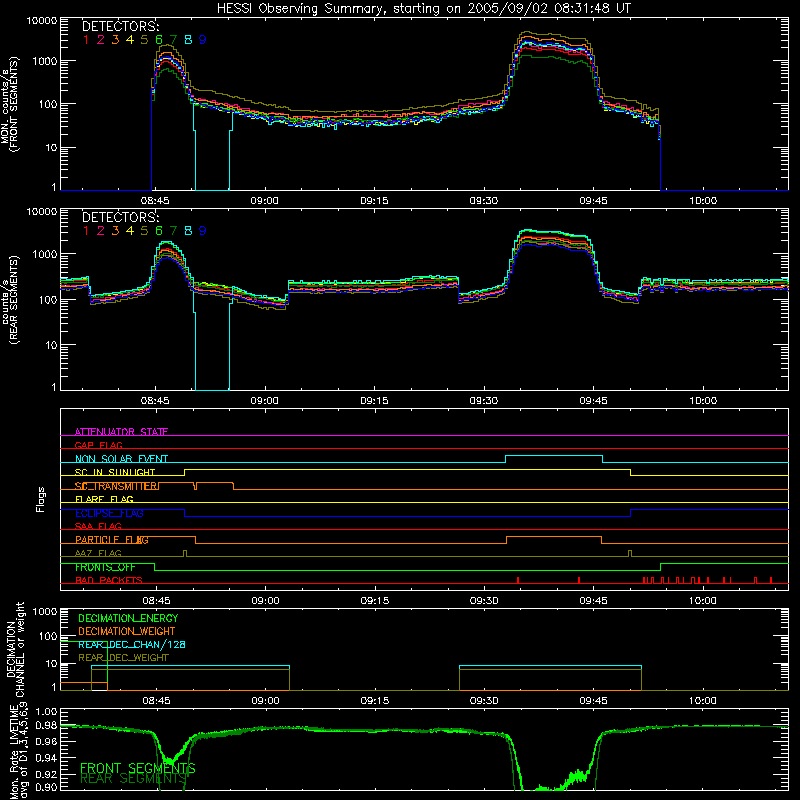Click the DETECTORS: heading in rear segments plot

click(121, 217)
